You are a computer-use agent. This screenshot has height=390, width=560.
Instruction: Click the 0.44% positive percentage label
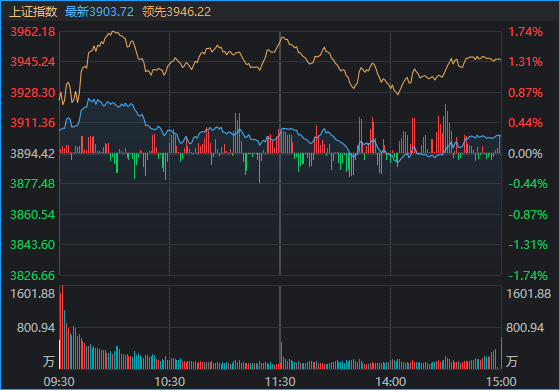526,123
